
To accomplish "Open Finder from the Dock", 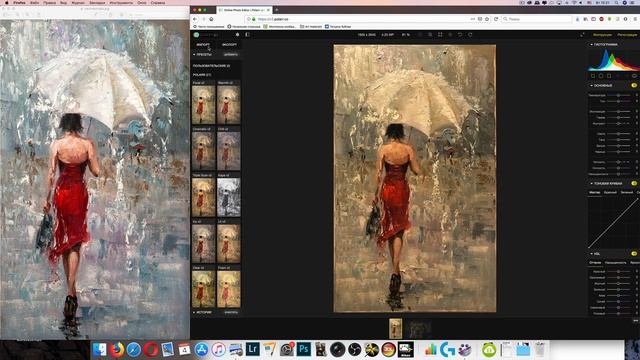I will click(99, 350).
